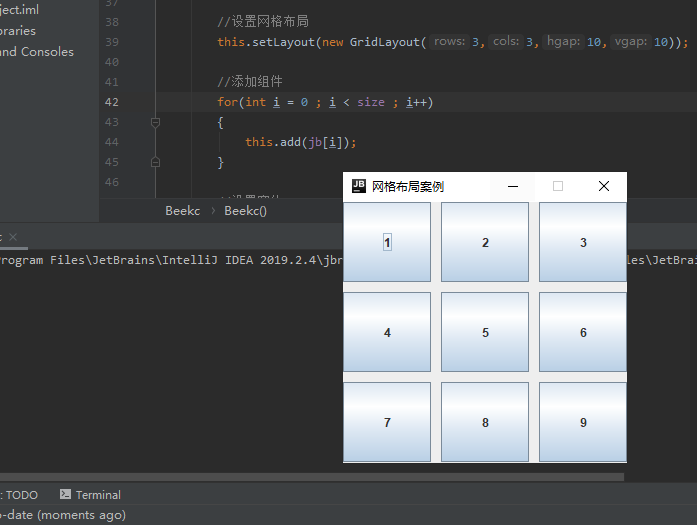Screen dimensions: 697x525
Task: Click 'size' variable in for loop
Action: point(371,102)
